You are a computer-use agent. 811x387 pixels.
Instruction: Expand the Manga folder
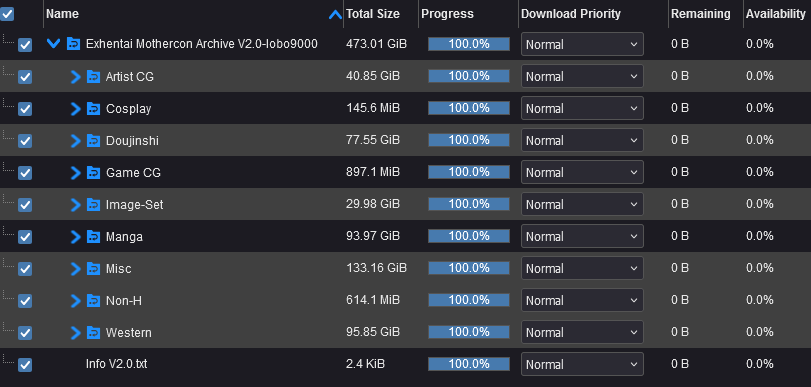[x=76, y=237]
